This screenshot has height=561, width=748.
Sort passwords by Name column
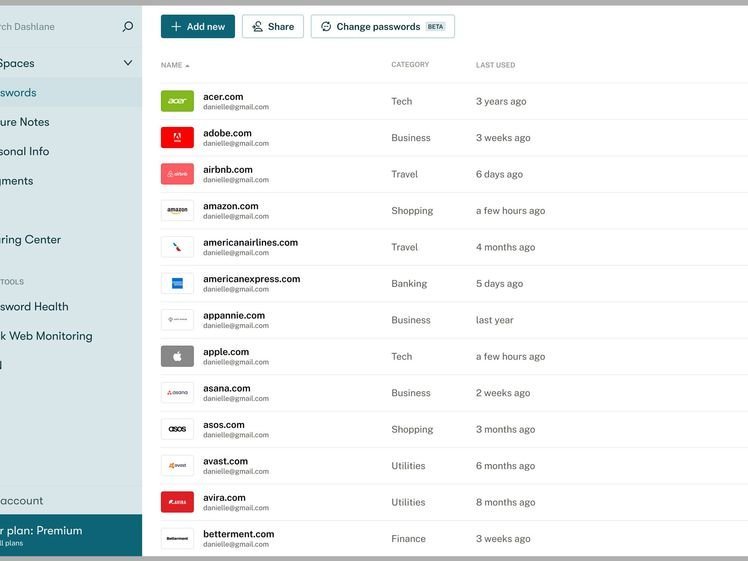coord(172,65)
